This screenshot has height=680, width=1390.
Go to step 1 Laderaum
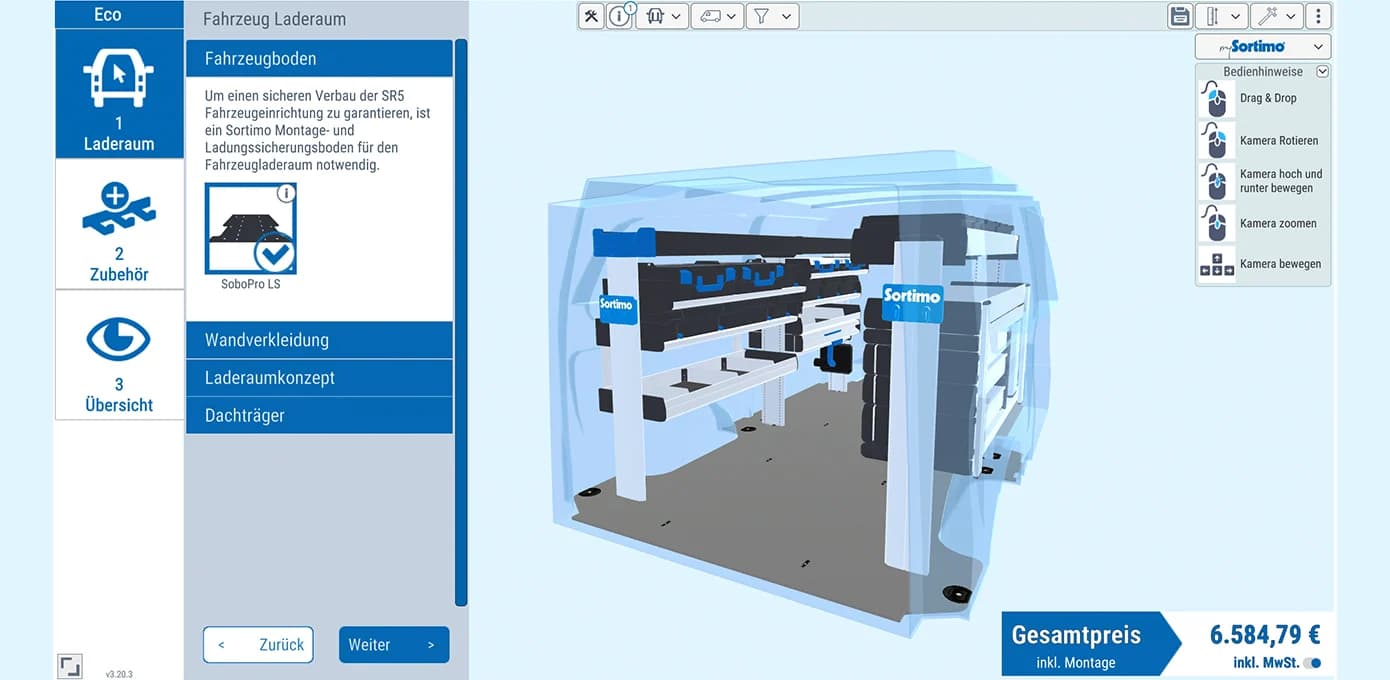(x=119, y=93)
